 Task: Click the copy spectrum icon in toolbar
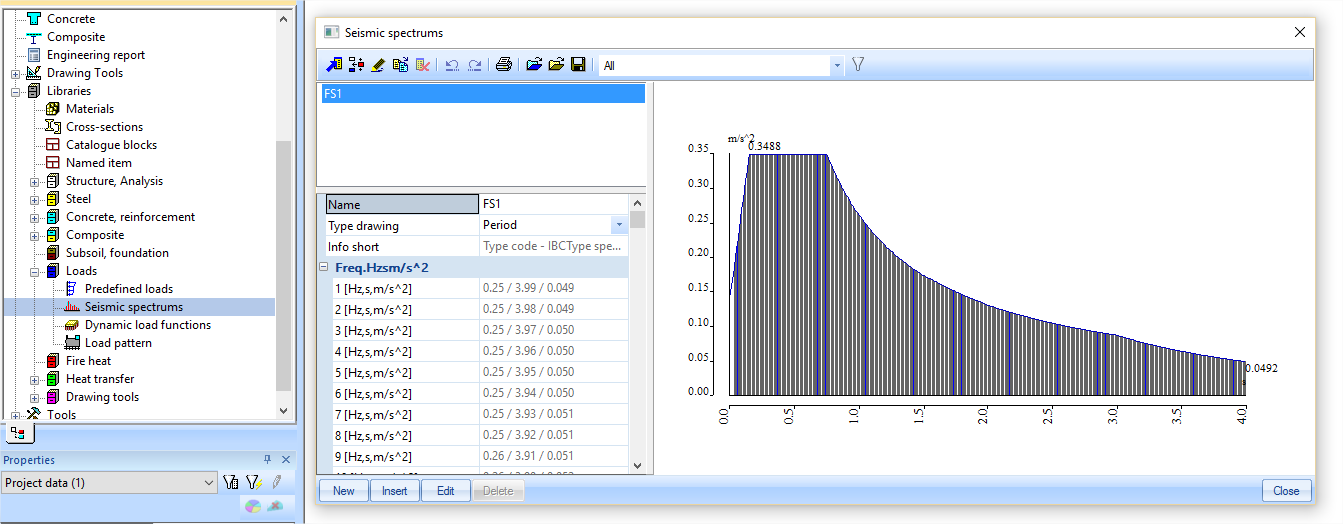pyautogui.click(x=401, y=65)
